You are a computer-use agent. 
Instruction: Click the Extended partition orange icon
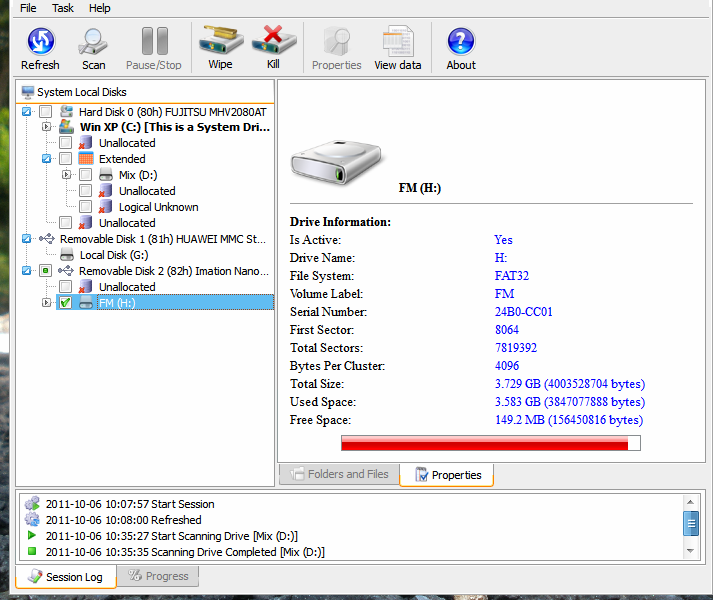pyautogui.click(x=85, y=158)
